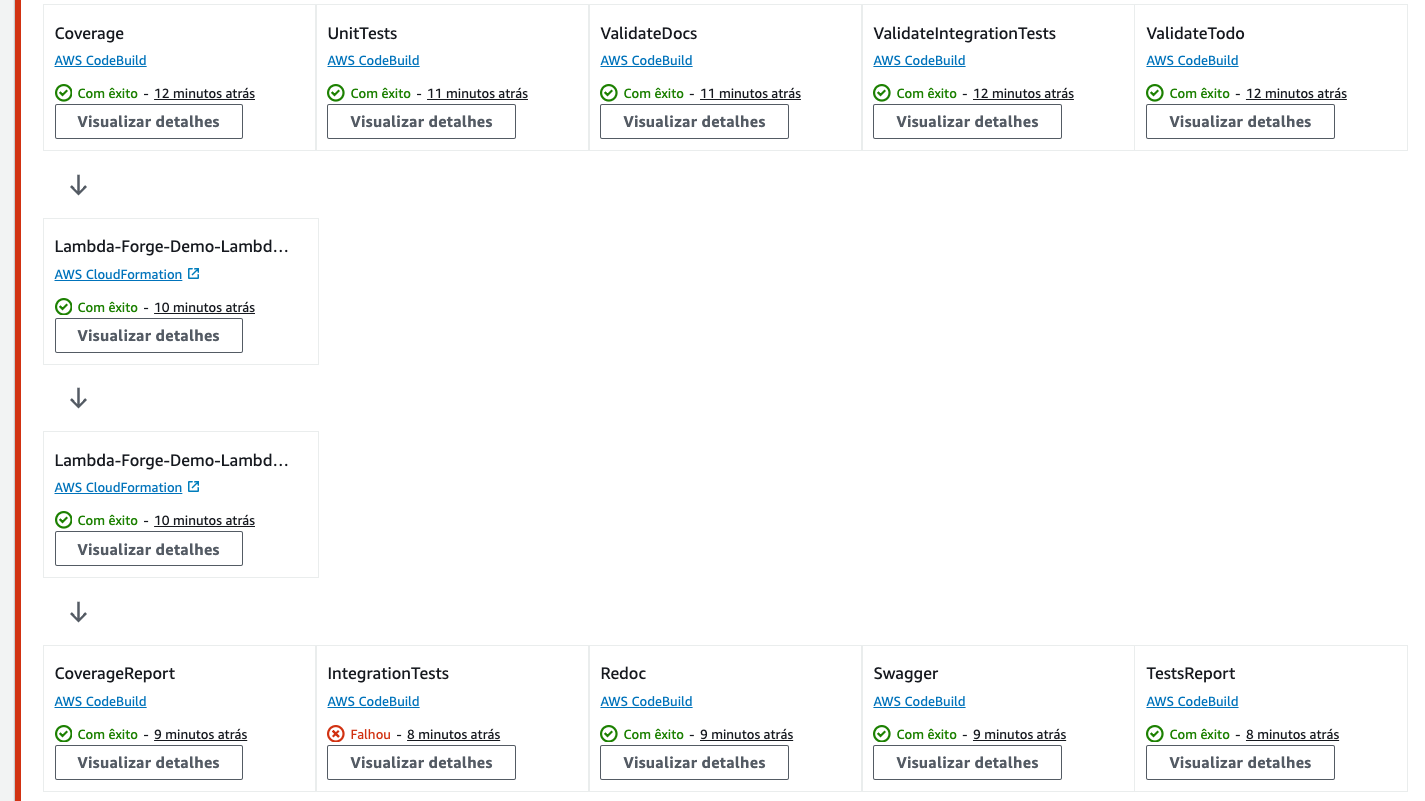1425x801 pixels.
Task: Open Visualizar detalhes for IntegrationTests
Action: [421, 762]
